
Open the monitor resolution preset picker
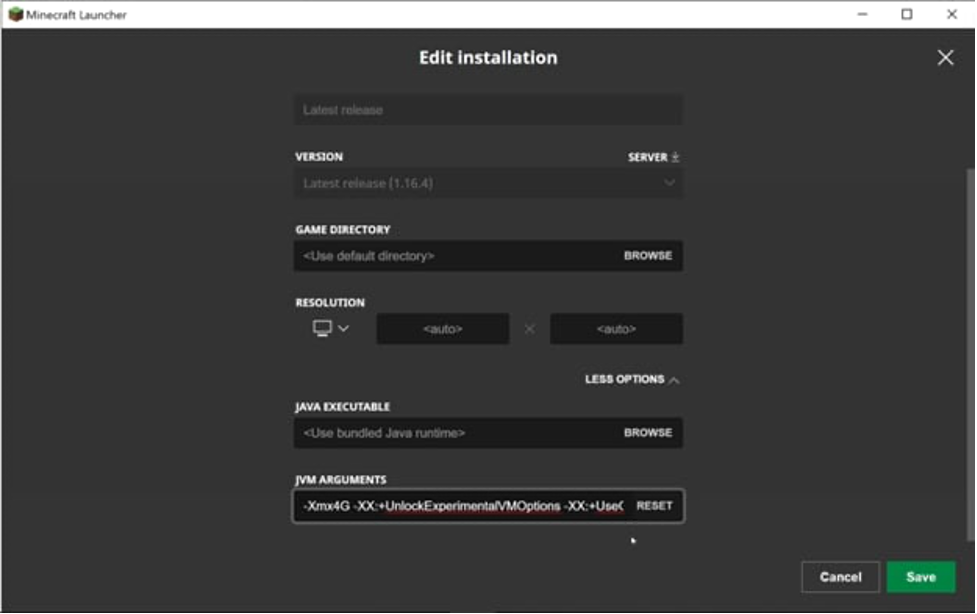click(331, 328)
